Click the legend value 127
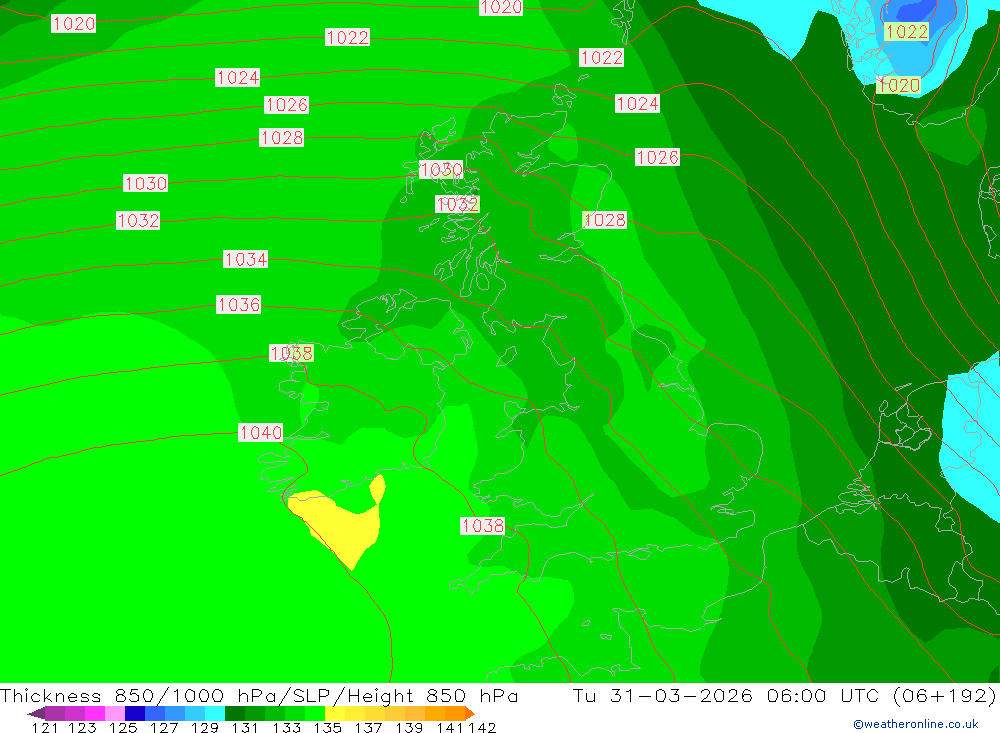This screenshot has height=733, width=1000. click(164, 727)
